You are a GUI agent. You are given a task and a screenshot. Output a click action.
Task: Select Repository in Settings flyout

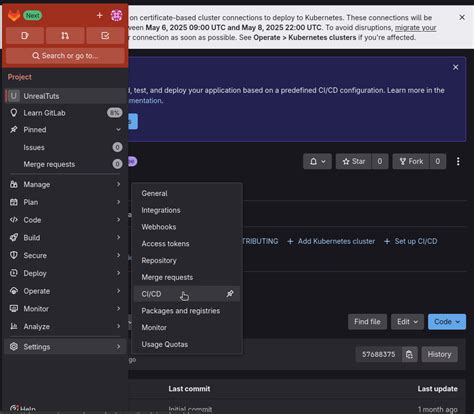coord(187,261)
